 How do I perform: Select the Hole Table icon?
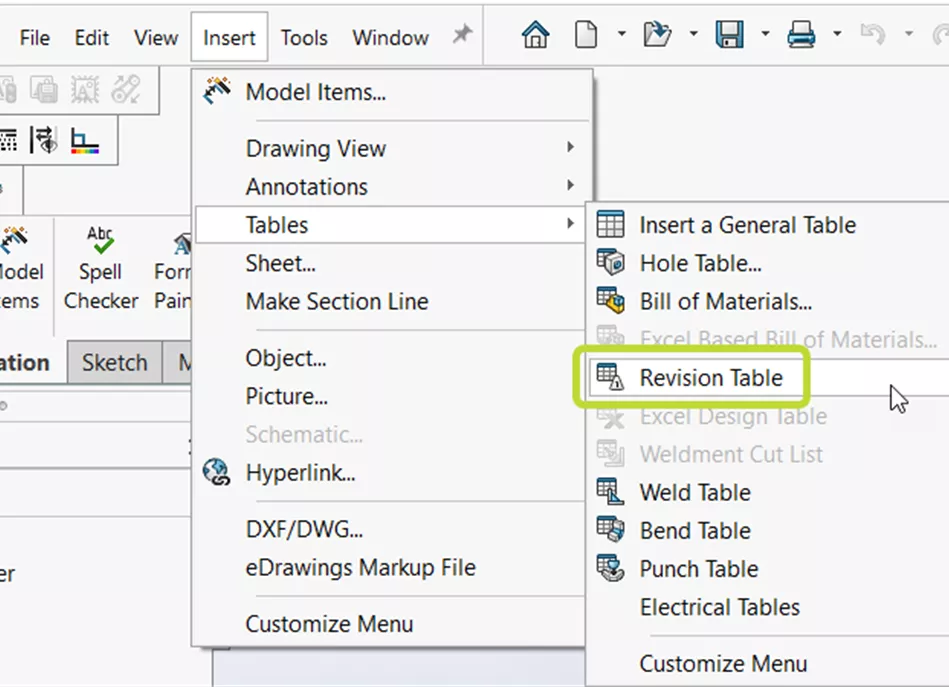(x=610, y=262)
